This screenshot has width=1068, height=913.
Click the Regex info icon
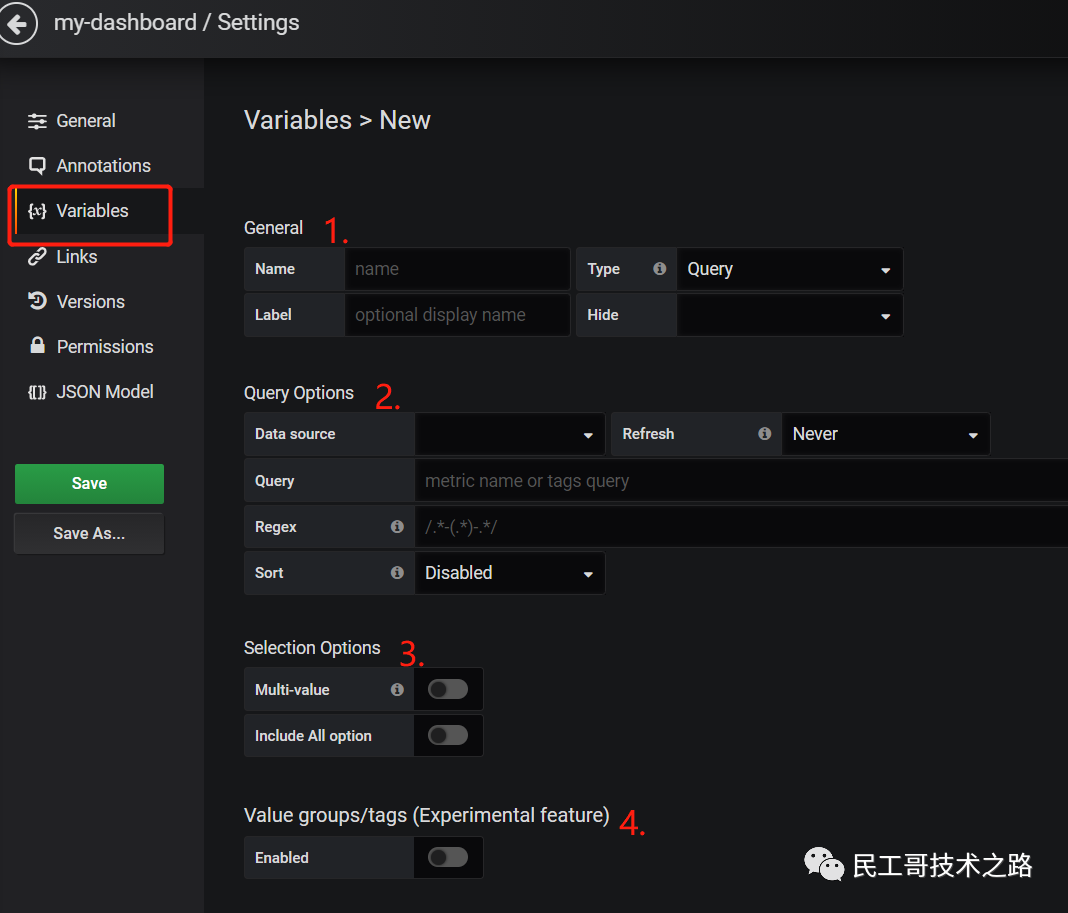coord(397,527)
